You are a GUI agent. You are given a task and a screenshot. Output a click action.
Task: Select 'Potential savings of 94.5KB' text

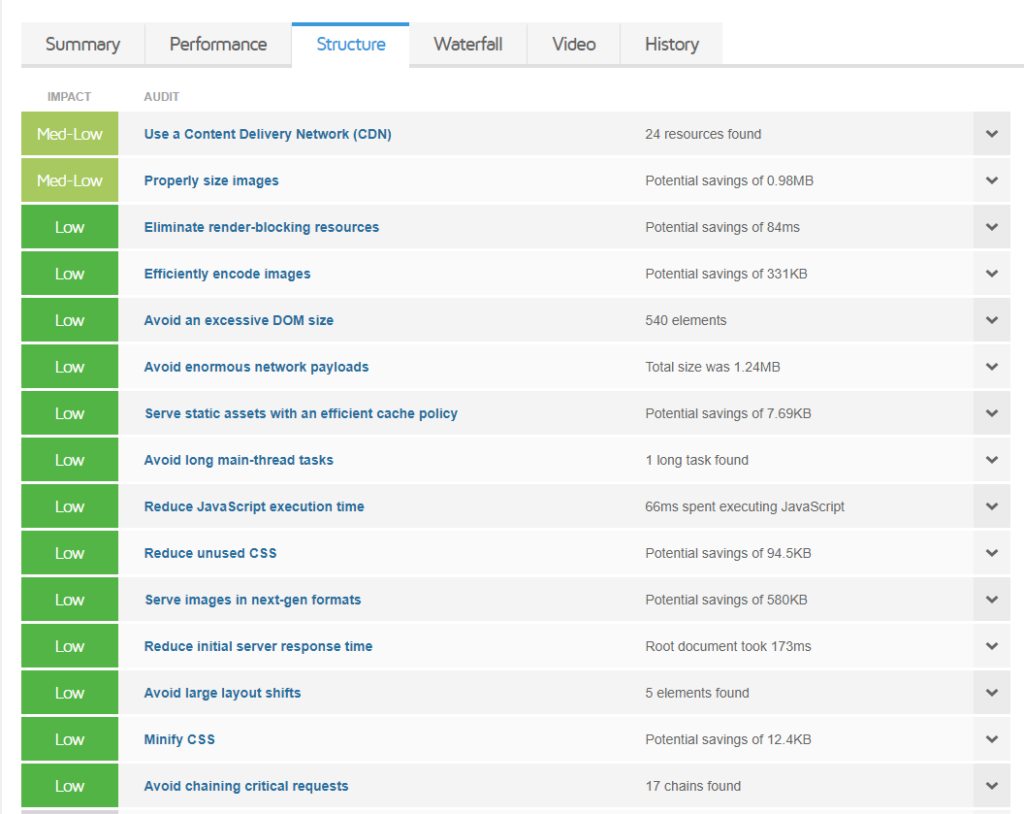point(728,553)
